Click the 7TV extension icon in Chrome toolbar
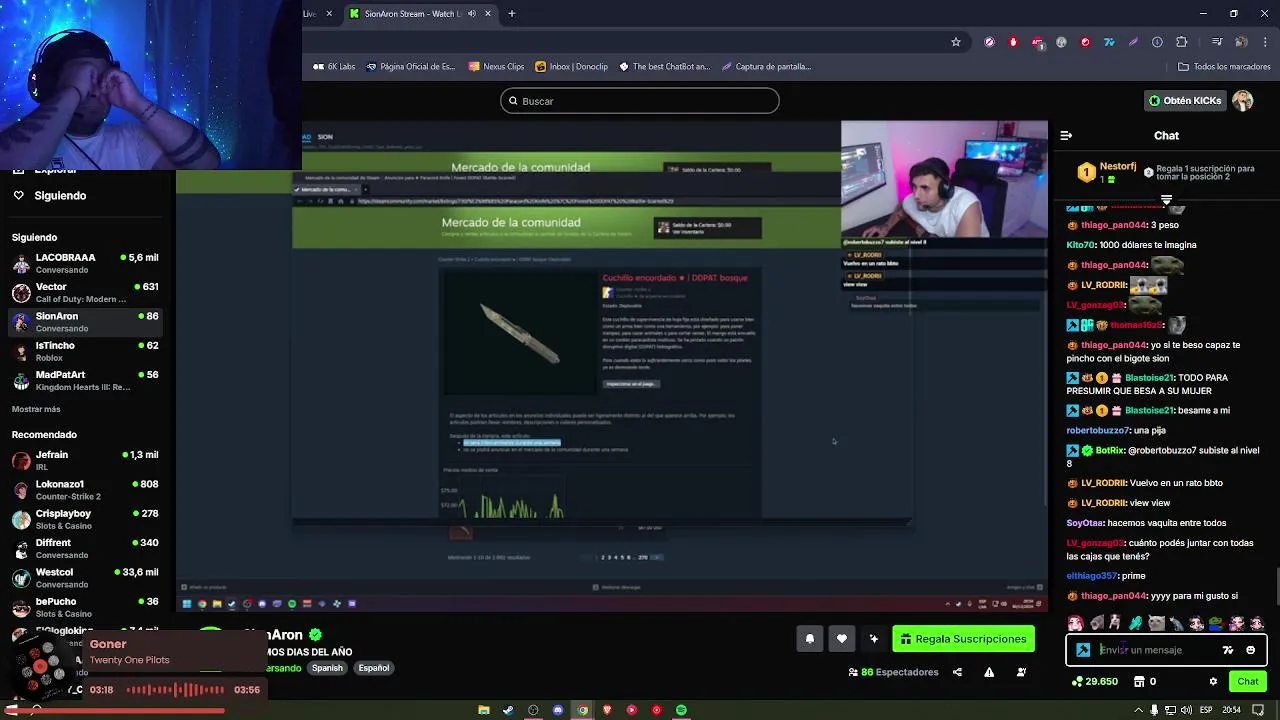The width and height of the screenshot is (1280, 720). click(x=1109, y=42)
